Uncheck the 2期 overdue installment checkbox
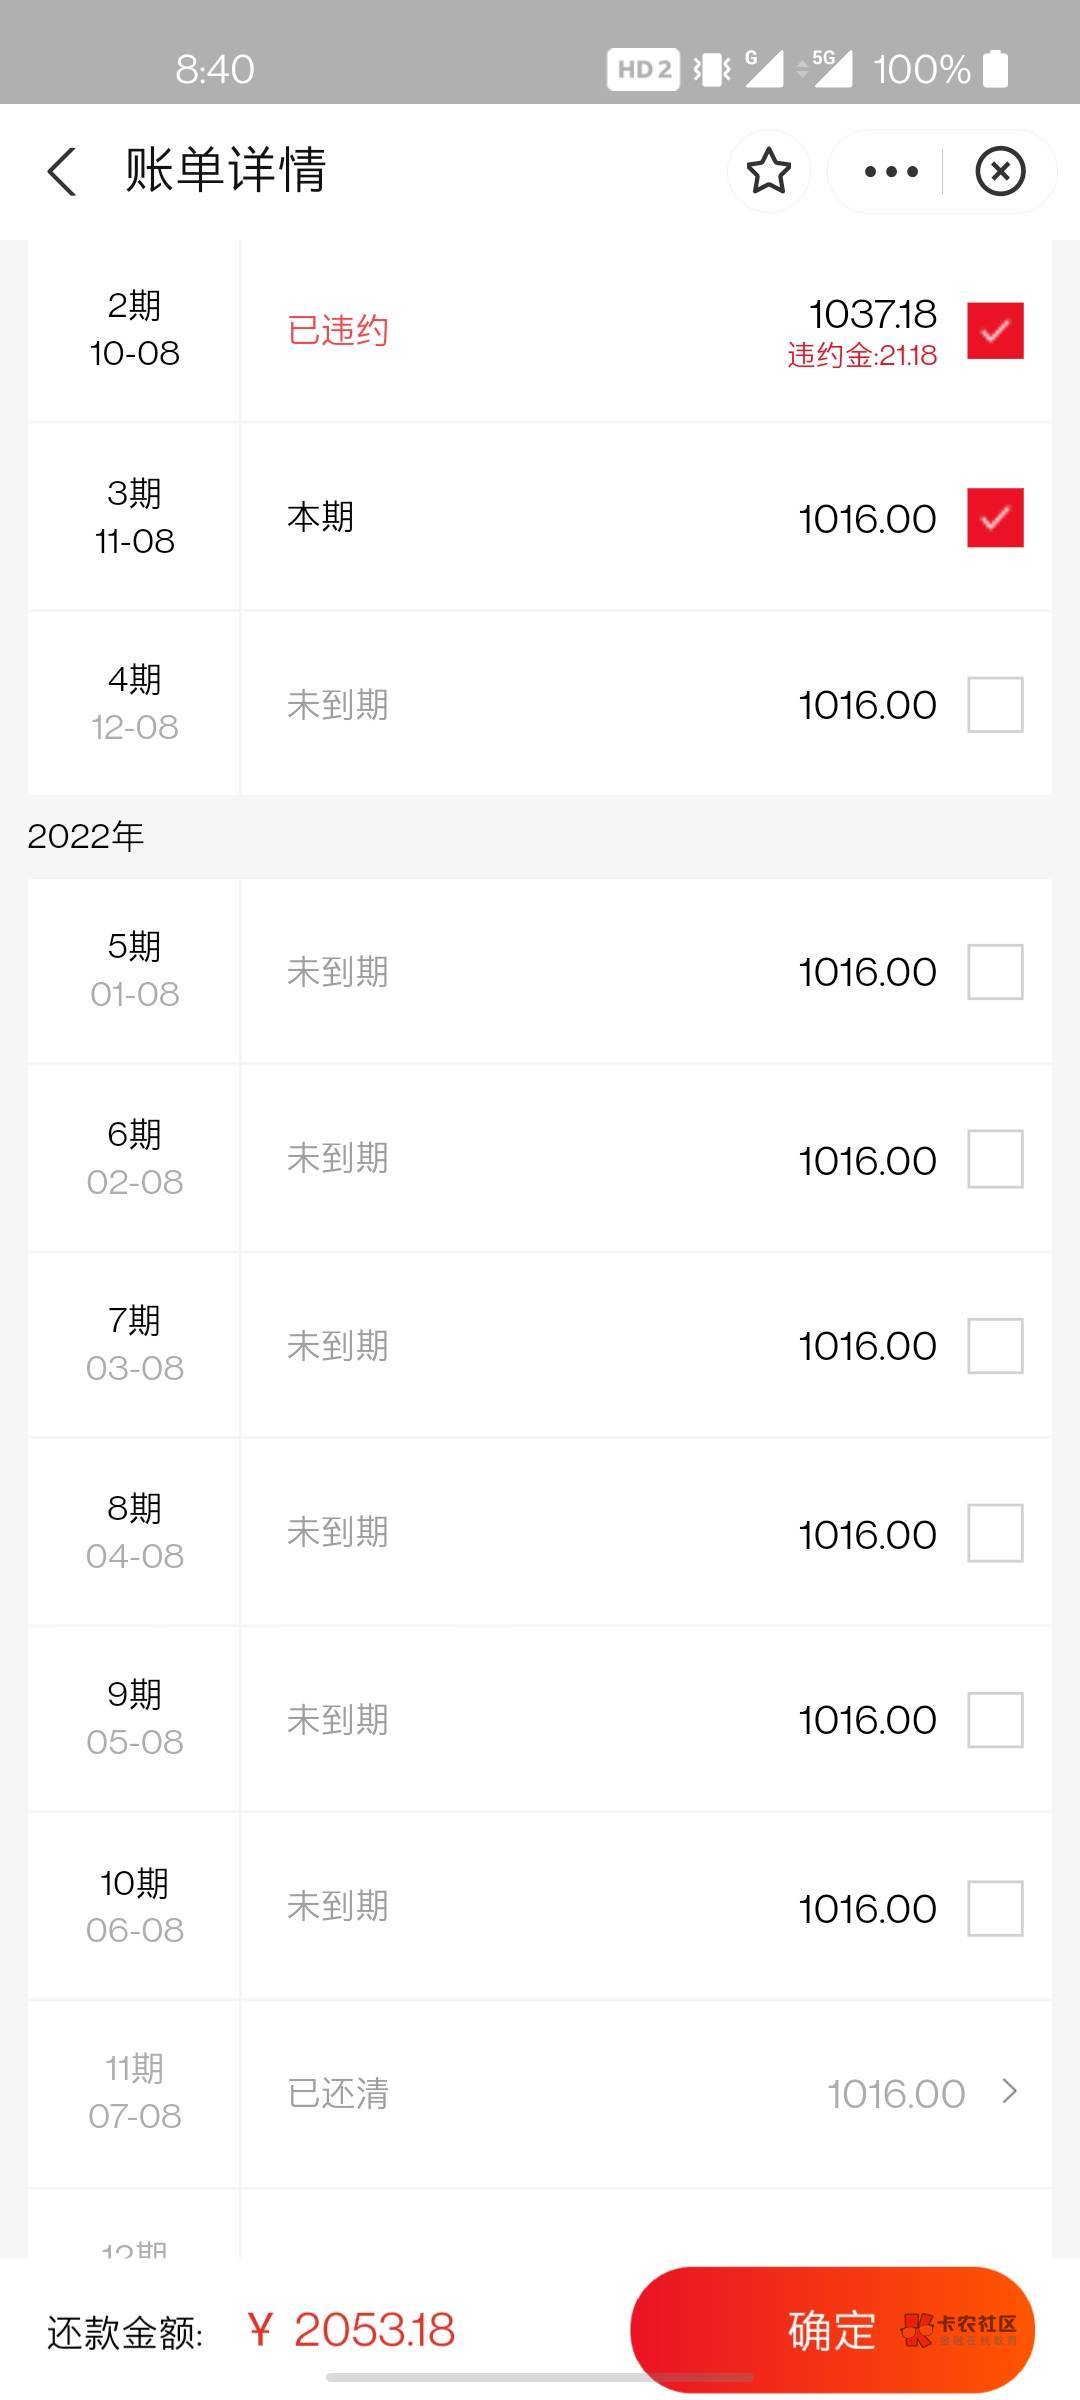This screenshot has width=1080, height=2400. click(995, 330)
